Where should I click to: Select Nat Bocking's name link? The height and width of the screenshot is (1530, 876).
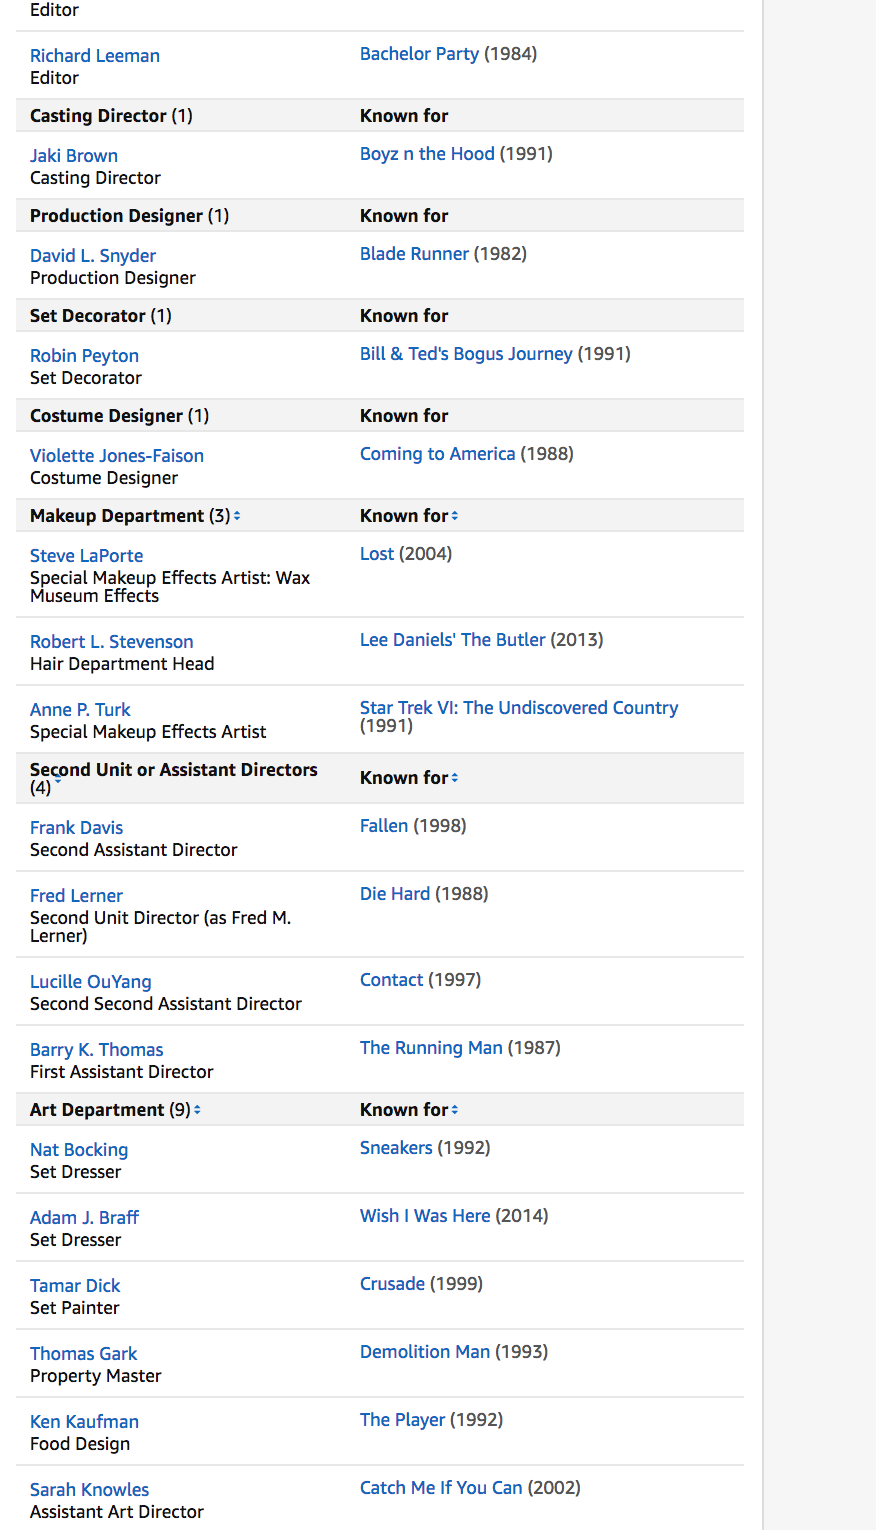[79, 1150]
